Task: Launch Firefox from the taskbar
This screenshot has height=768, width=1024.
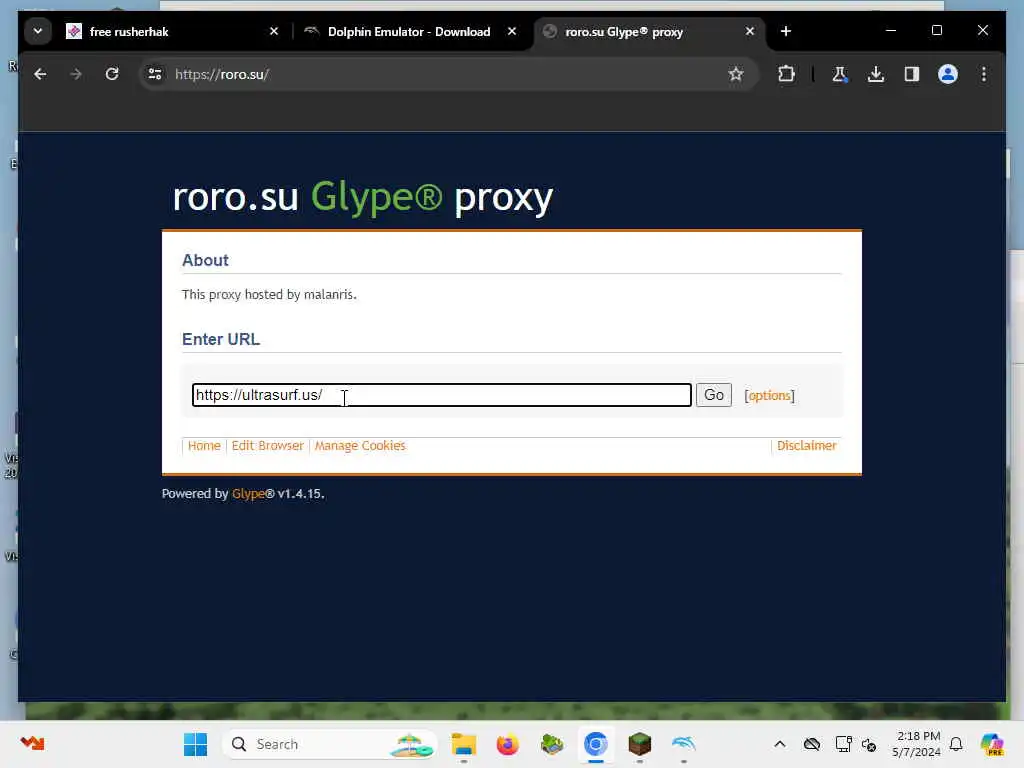Action: tap(507, 744)
